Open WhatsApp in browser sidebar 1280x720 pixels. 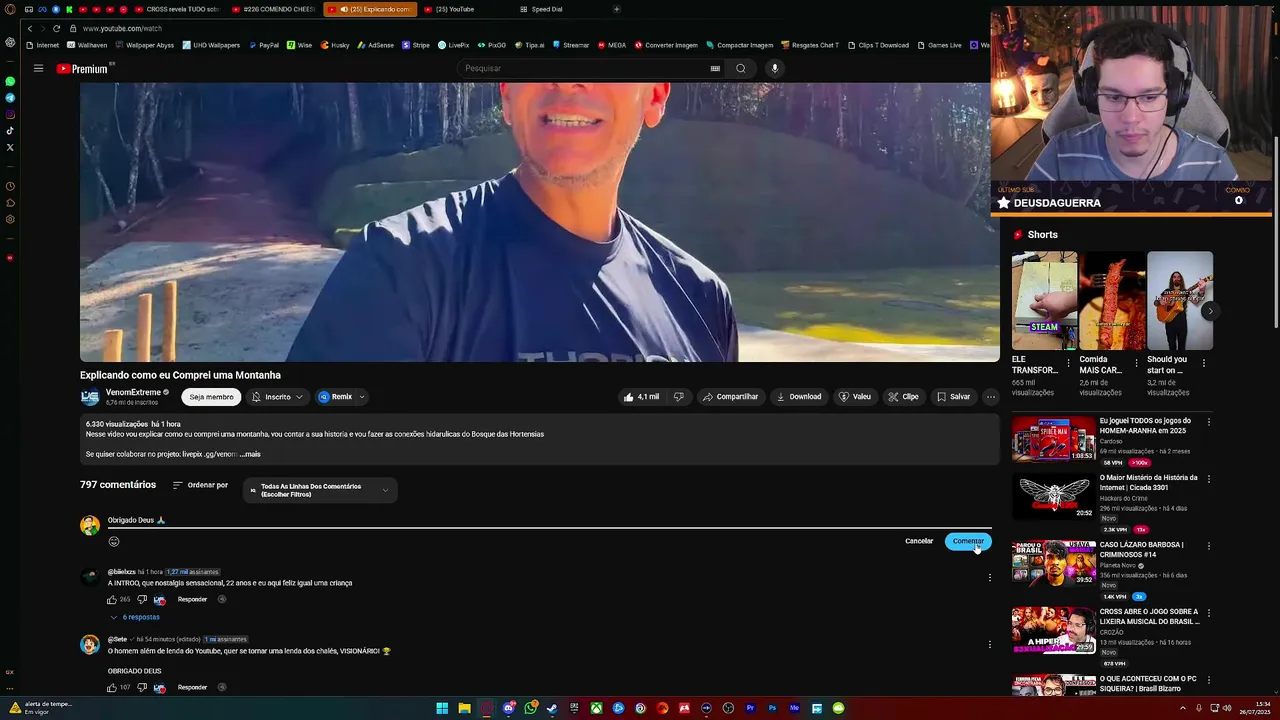pos(10,81)
